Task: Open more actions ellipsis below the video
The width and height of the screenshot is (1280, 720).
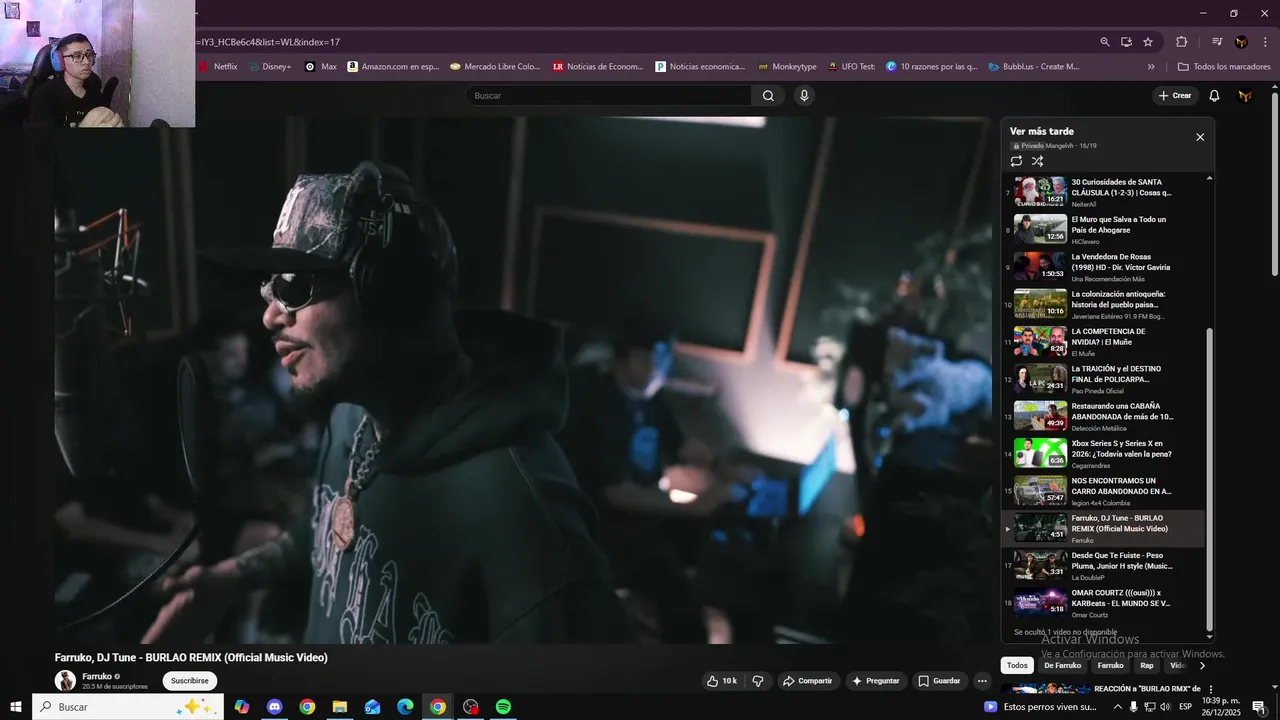Action: tap(982, 681)
